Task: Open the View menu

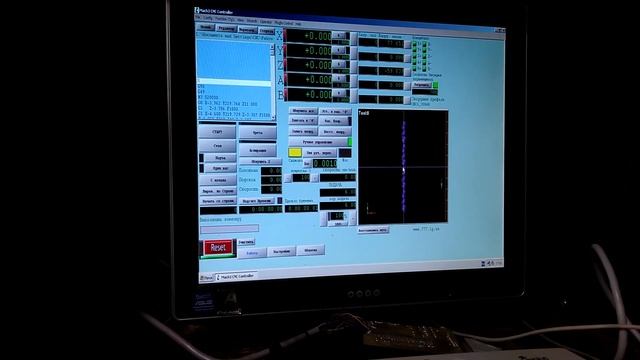Action: [x=240, y=20]
